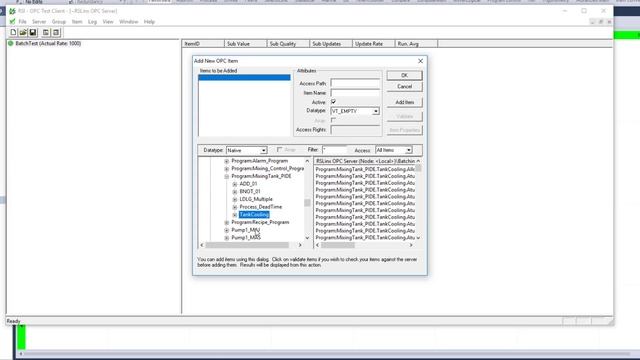The width and height of the screenshot is (640, 360).
Task: Click the New document toolbar icon
Action: pyautogui.click(x=13, y=32)
